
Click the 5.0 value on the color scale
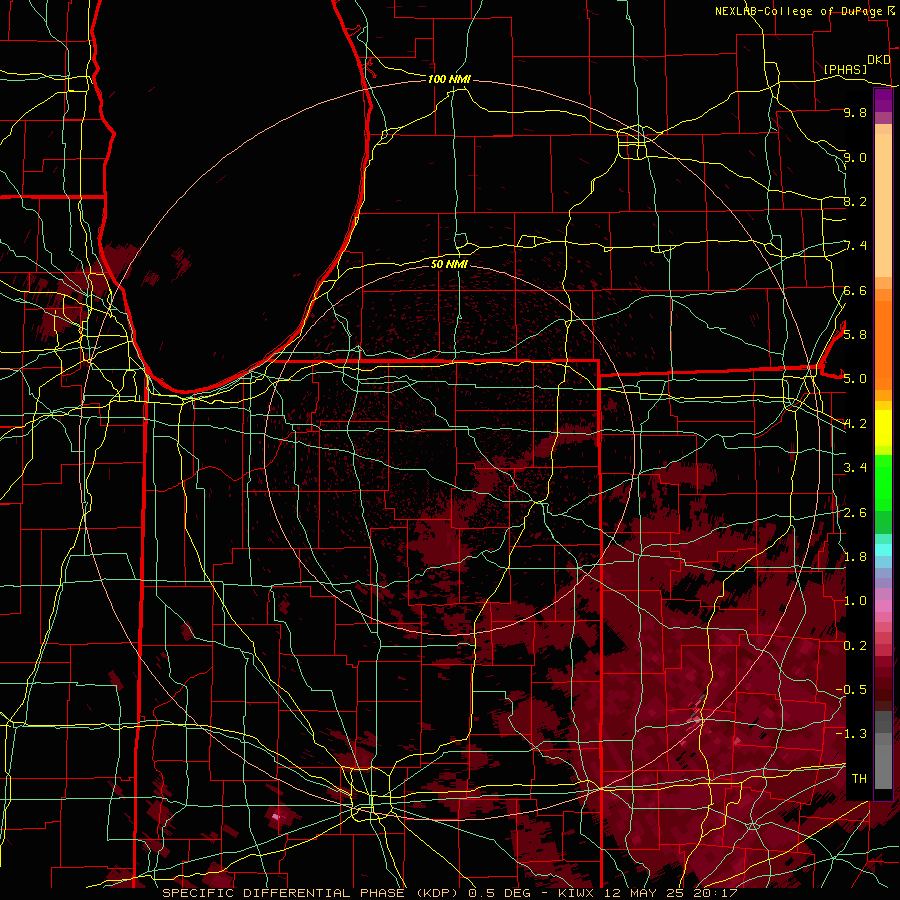tap(855, 379)
